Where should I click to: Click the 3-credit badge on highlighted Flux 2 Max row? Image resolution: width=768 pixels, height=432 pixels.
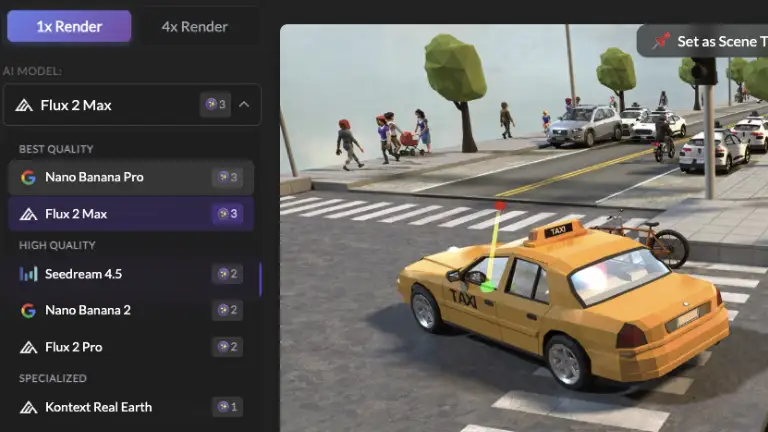(227, 214)
